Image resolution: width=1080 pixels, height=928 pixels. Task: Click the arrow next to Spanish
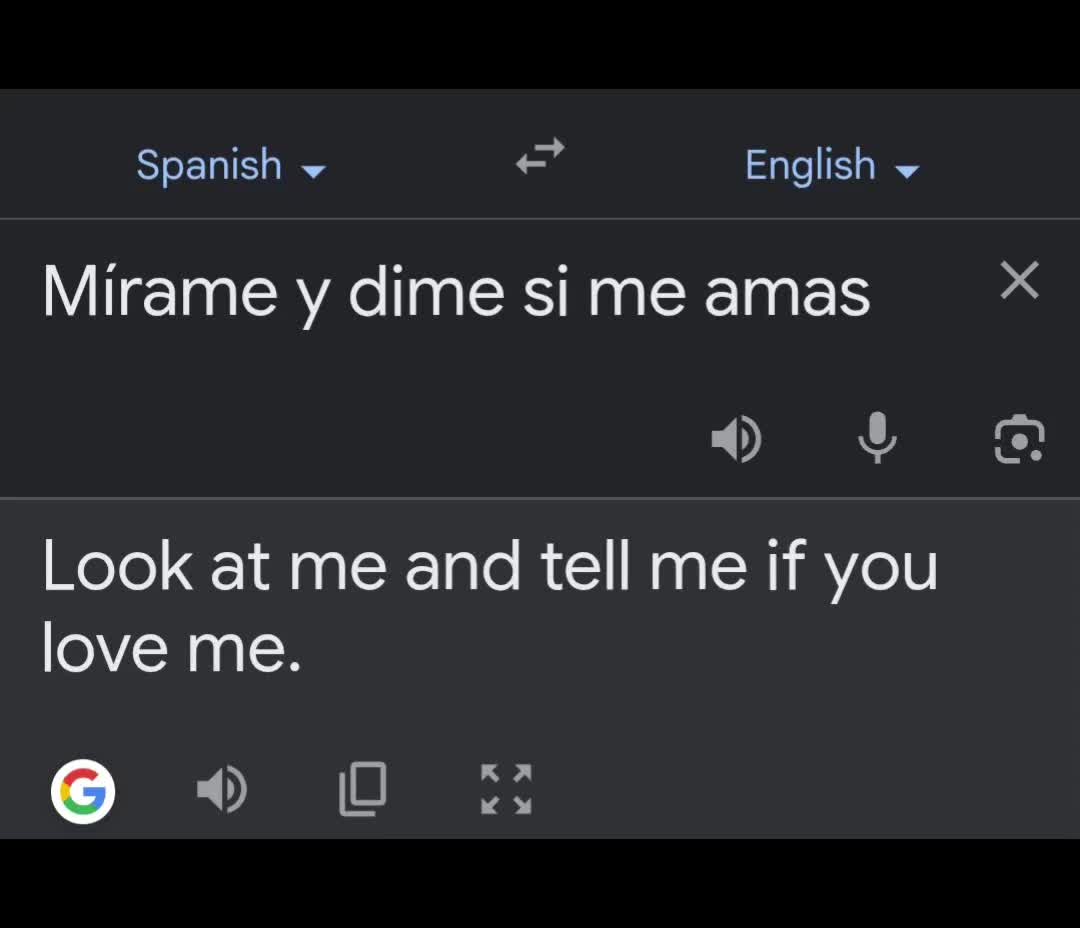click(314, 171)
